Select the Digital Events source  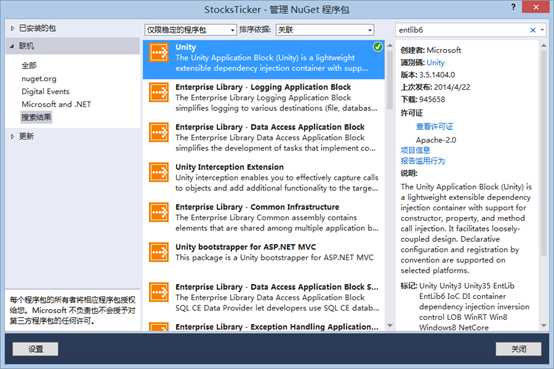point(46,91)
